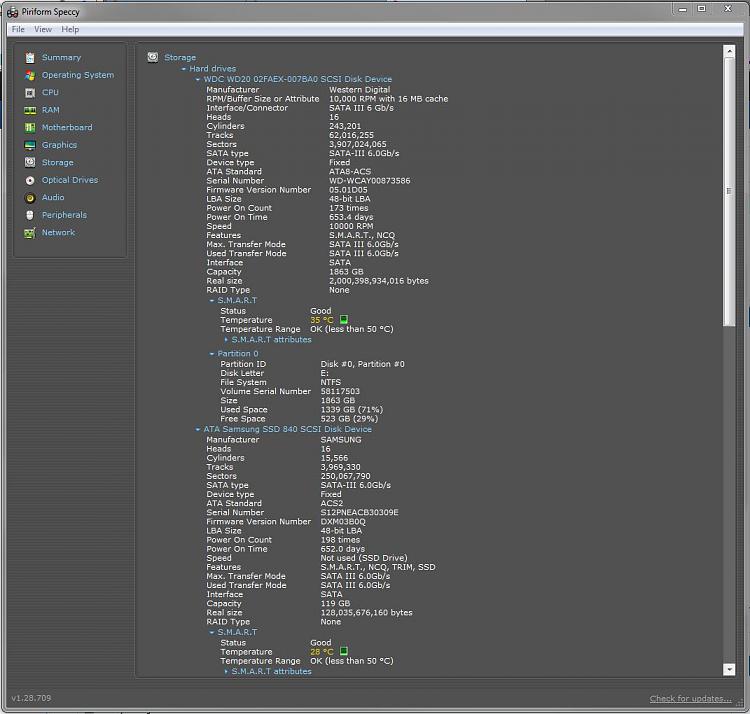Open the CPU section
Image resolution: width=750 pixels, height=714 pixels.
[x=50, y=92]
